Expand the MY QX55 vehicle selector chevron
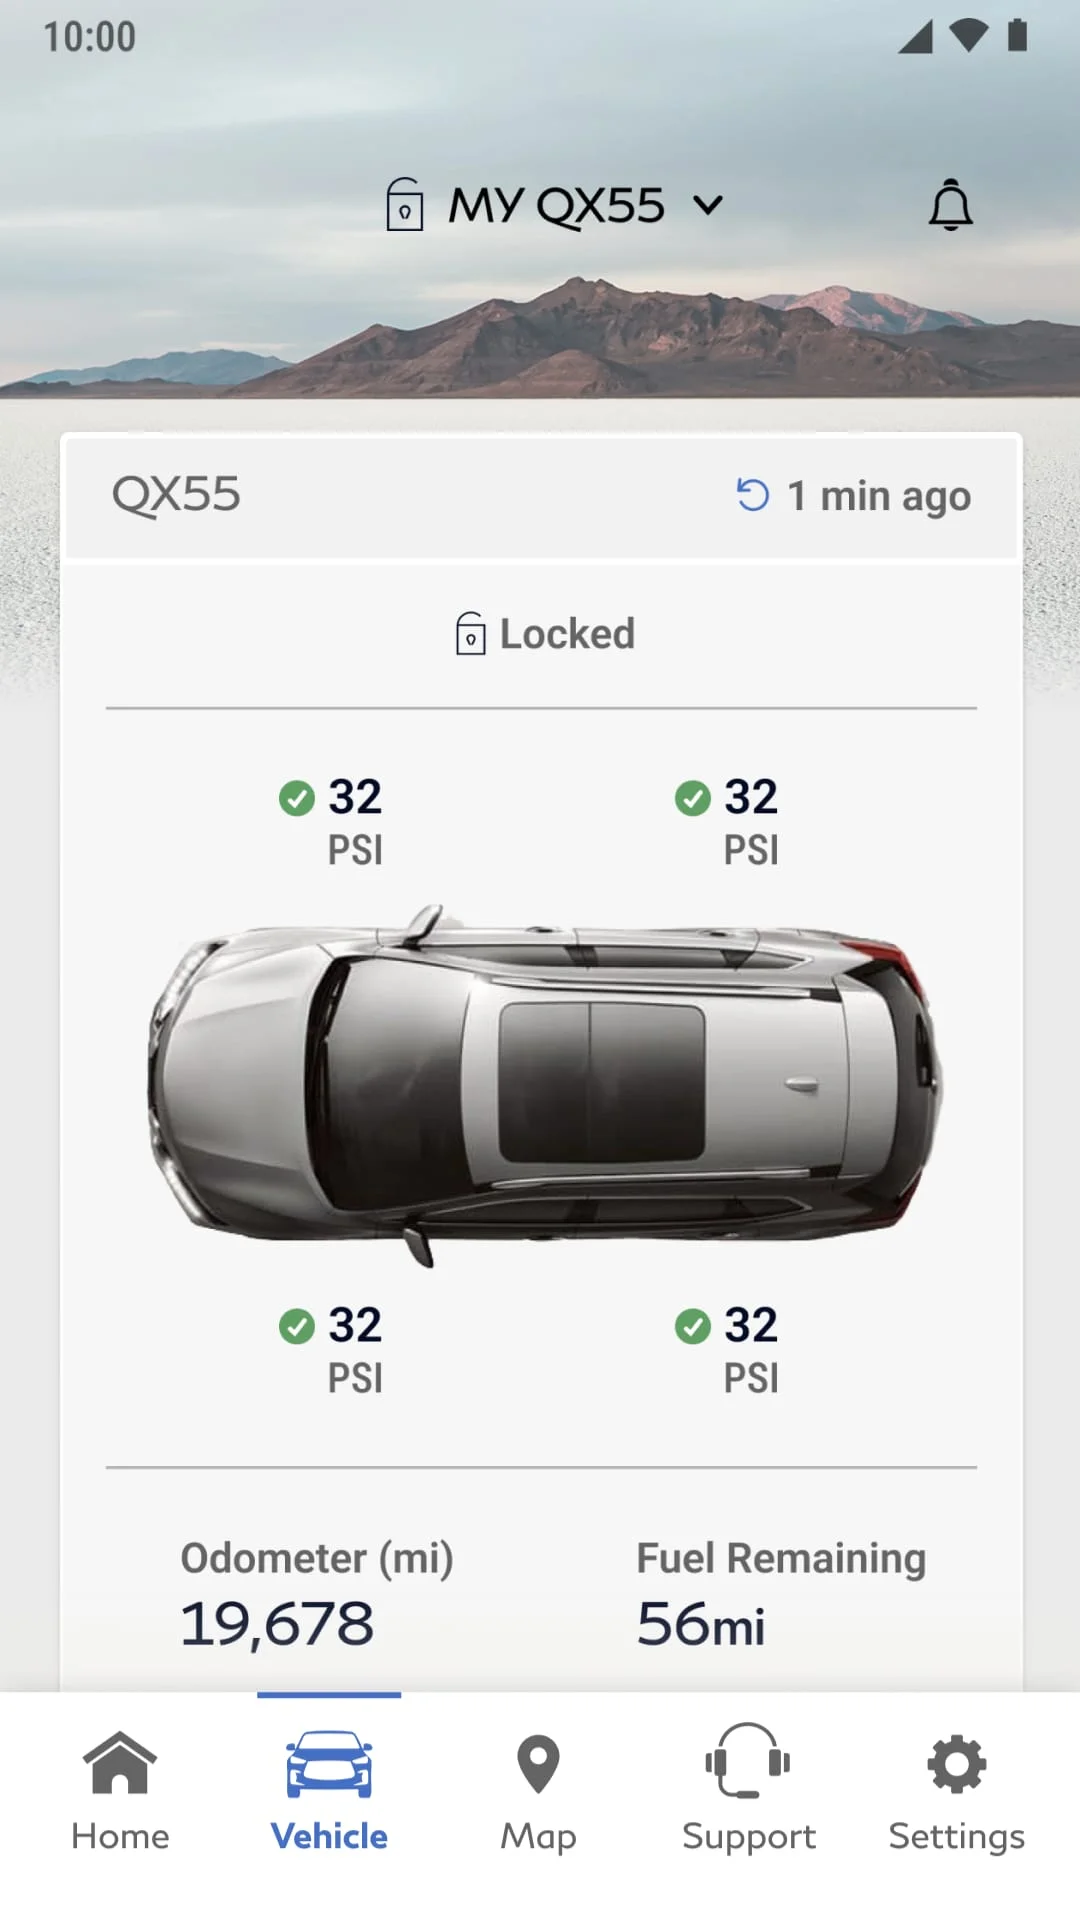This screenshot has height=1920, width=1080. (708, 205)
